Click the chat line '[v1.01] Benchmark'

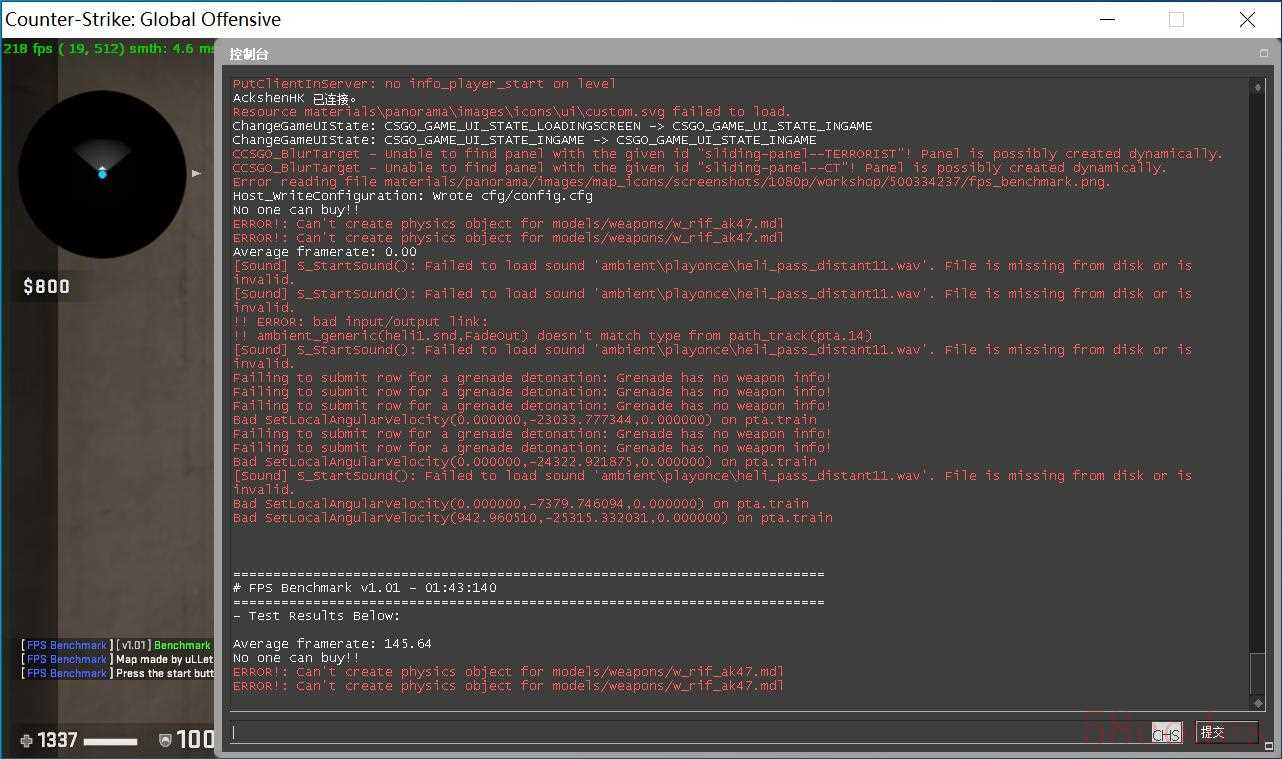click(116, 645)
